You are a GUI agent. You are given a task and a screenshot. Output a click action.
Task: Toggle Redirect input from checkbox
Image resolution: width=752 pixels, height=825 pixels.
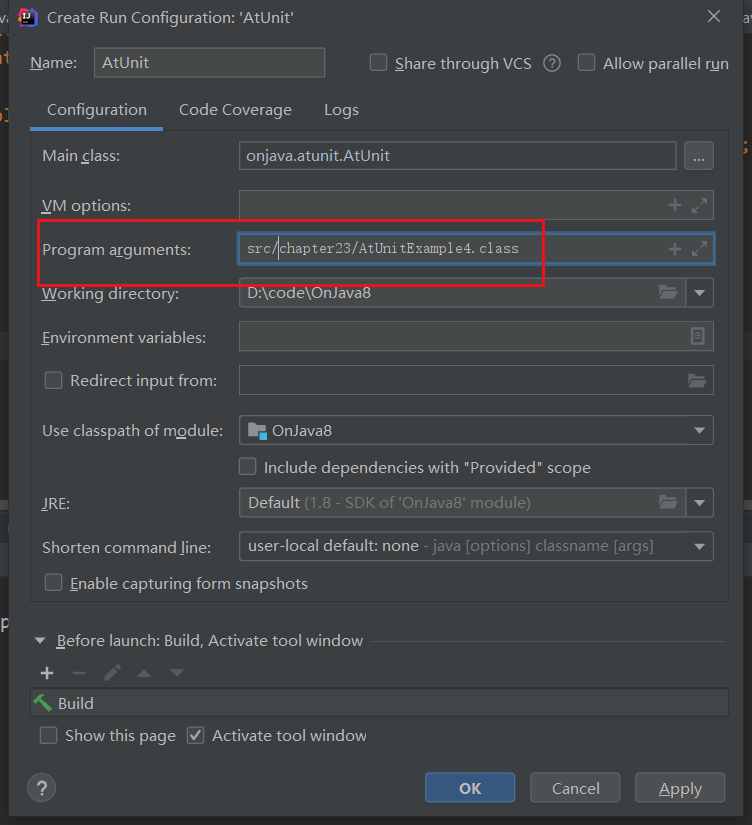pos(53,380)
